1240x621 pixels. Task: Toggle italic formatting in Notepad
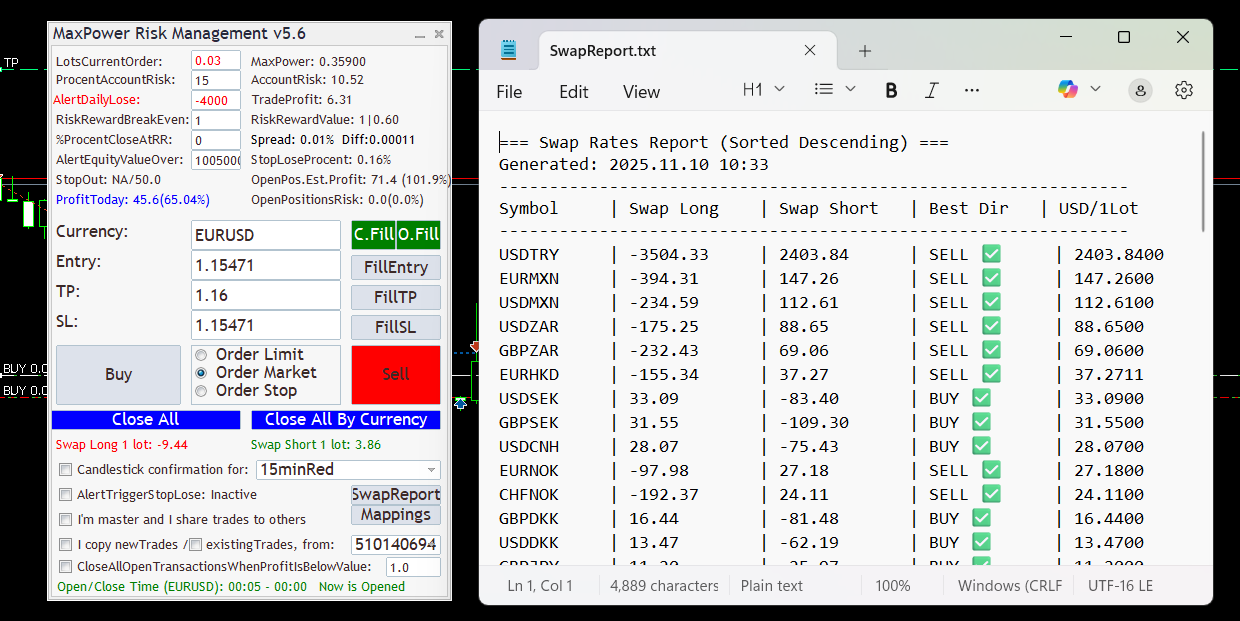(931, 90)
